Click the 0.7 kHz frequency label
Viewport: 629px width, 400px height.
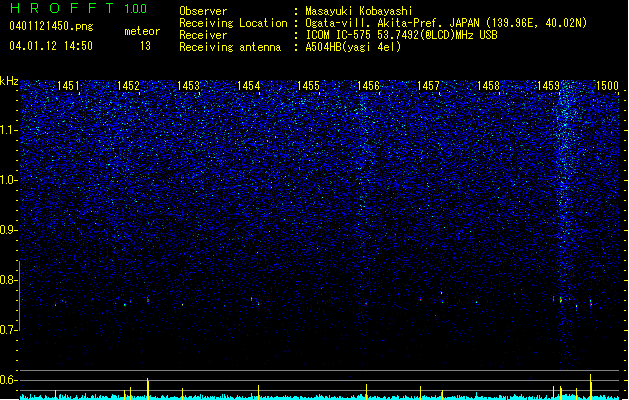(8, 330)
